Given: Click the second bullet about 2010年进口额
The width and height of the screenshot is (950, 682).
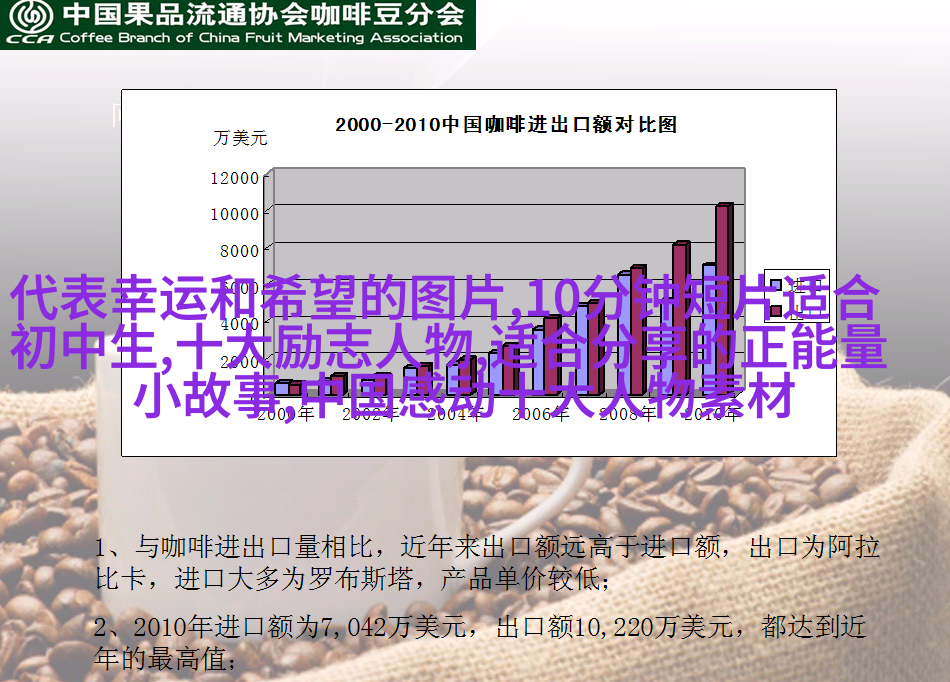Looking at the screenshot, I should click(x=480, y=643).
